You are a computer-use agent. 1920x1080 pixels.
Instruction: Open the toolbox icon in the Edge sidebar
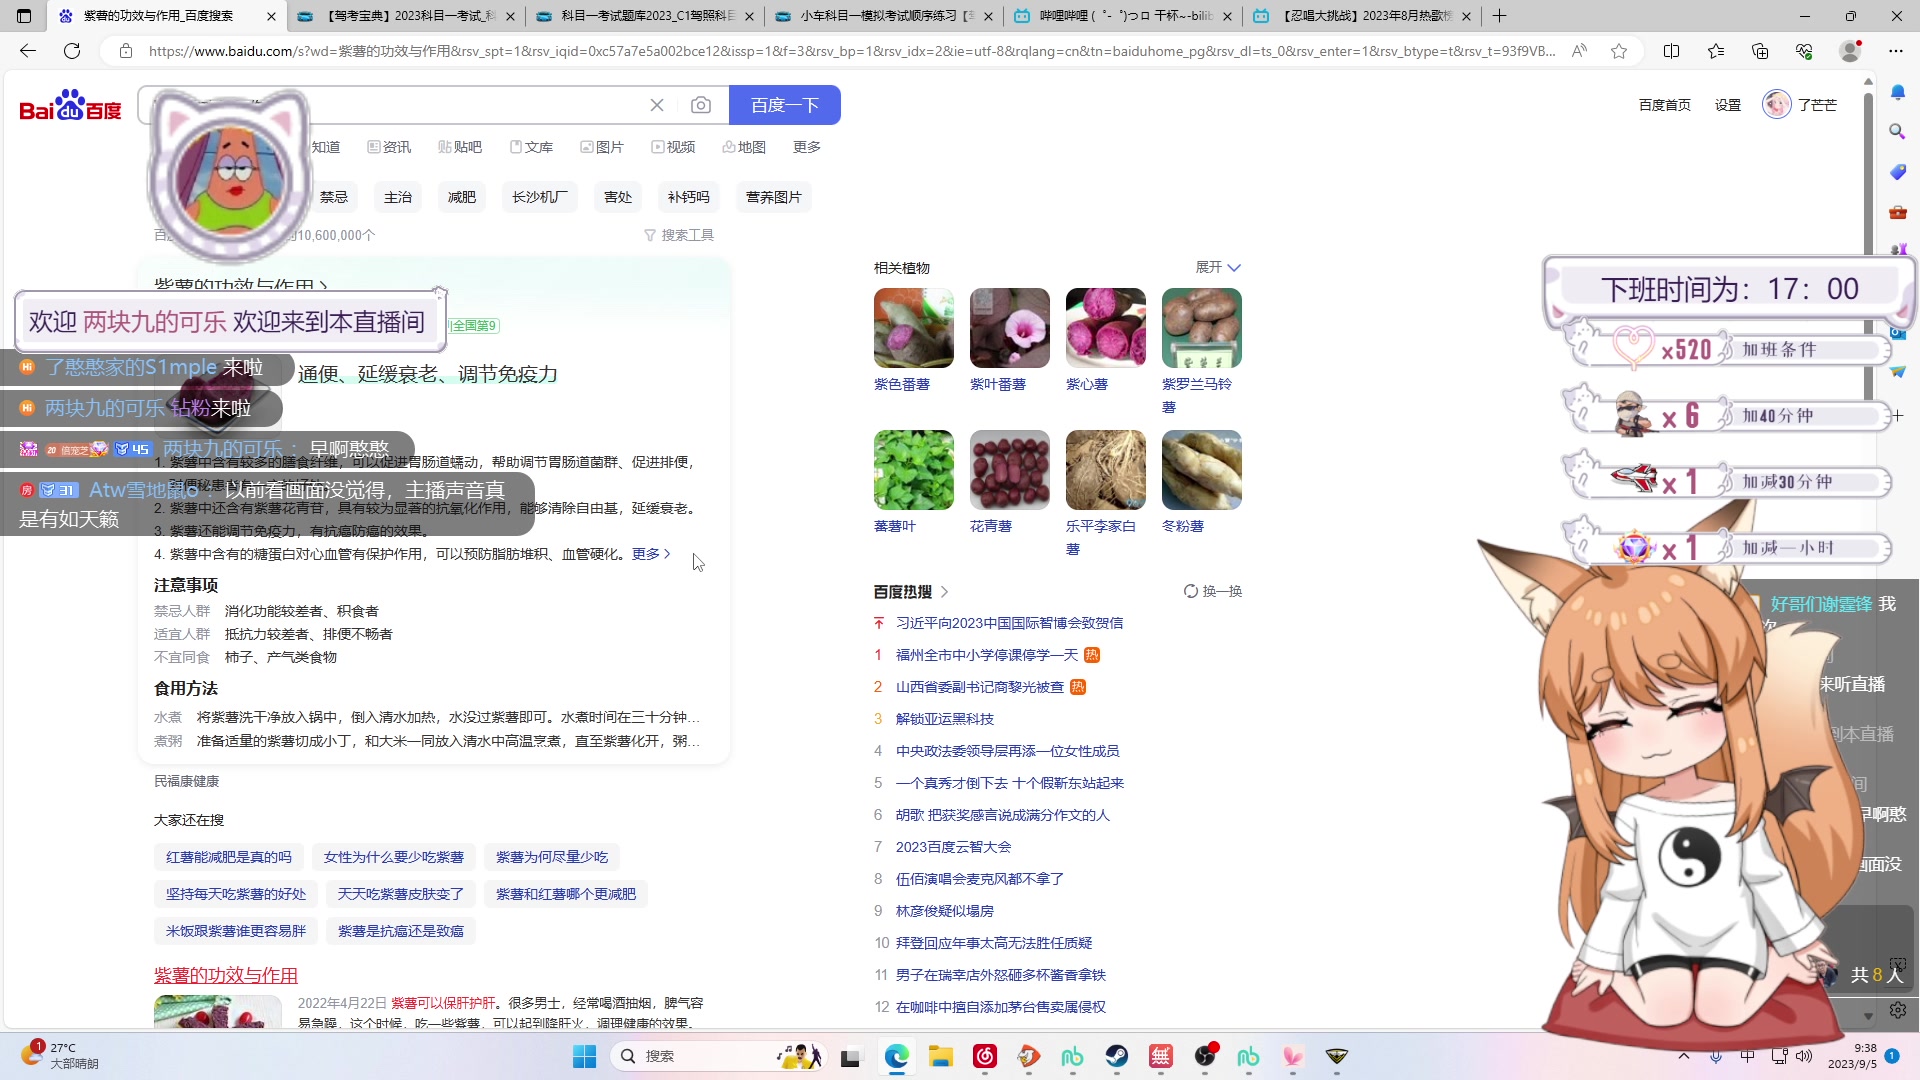pos(1898,212)
